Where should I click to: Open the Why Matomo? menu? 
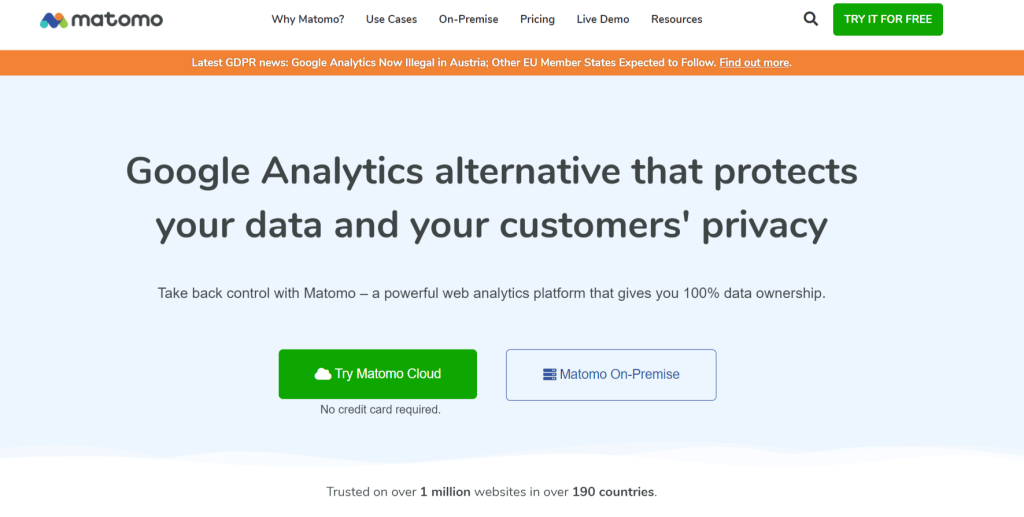[x=307, y=19]
